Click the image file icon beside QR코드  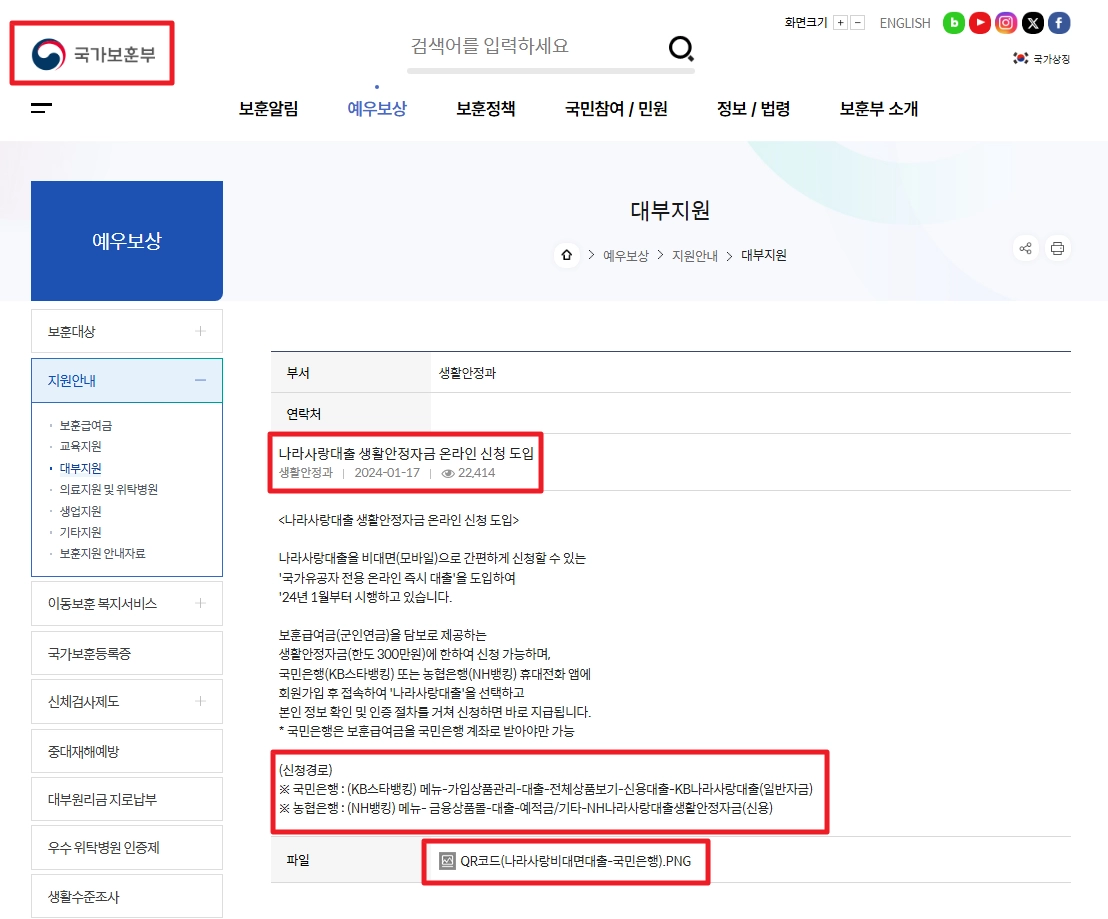(447, 861)
